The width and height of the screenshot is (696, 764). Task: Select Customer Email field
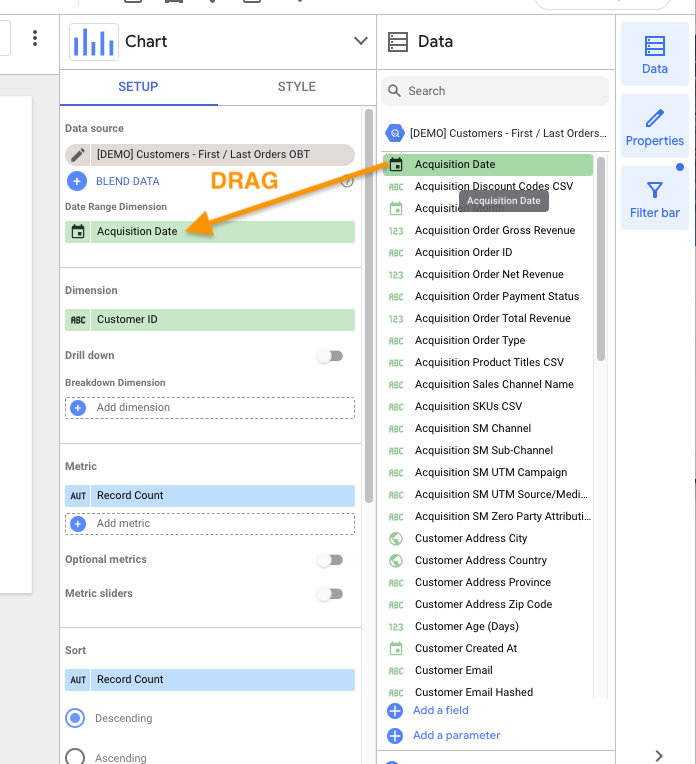tap(488, 670)
